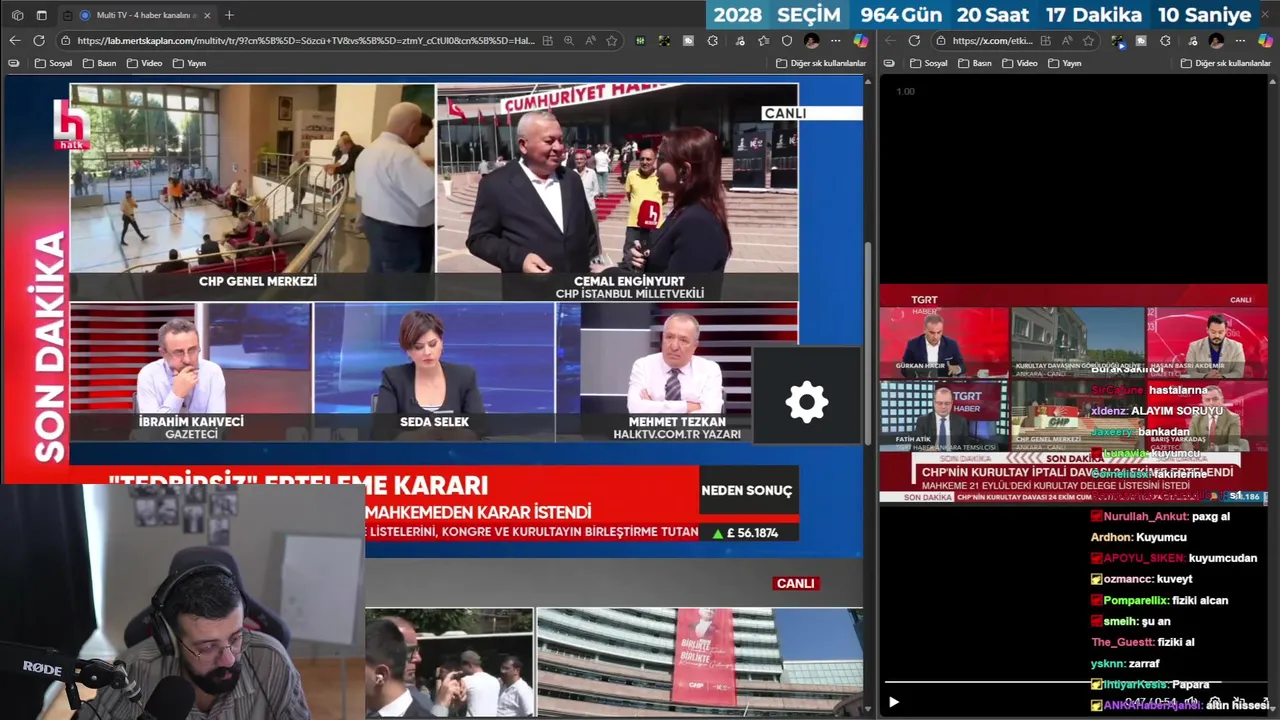Open profile avatar in right browser window
The image size is (1280, 720).
tap(1216, 41)
